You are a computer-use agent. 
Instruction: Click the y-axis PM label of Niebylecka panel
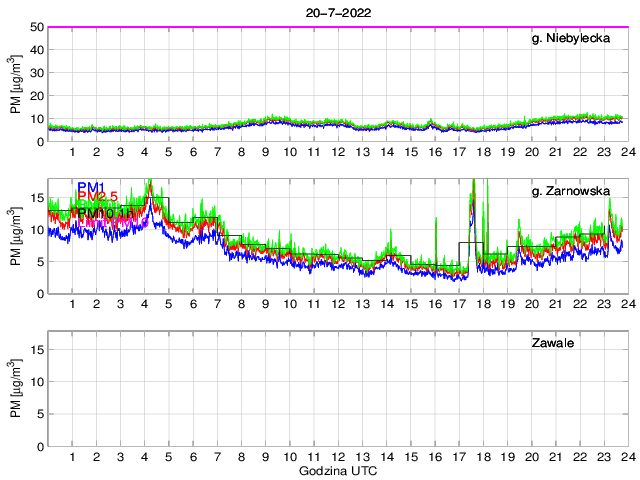(16, 85)
